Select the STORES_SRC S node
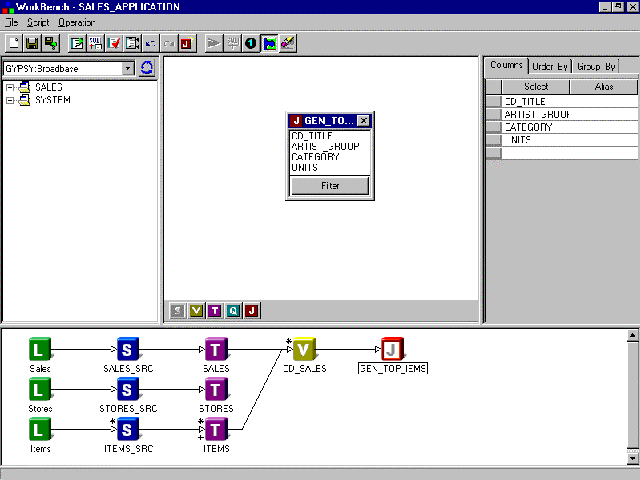Screen dimensions: 640x480 (x=127, y=390)
